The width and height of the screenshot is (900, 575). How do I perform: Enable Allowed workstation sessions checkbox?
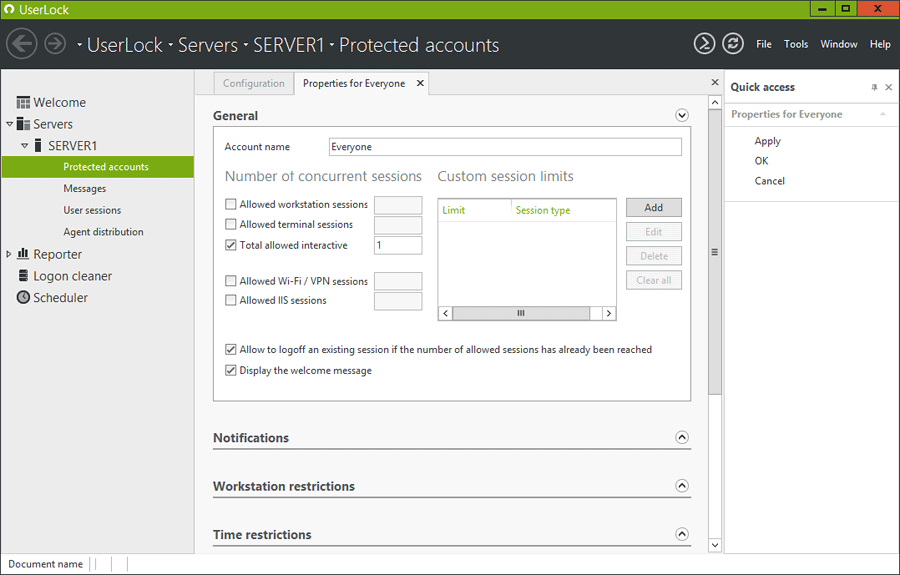coord(231,205)
